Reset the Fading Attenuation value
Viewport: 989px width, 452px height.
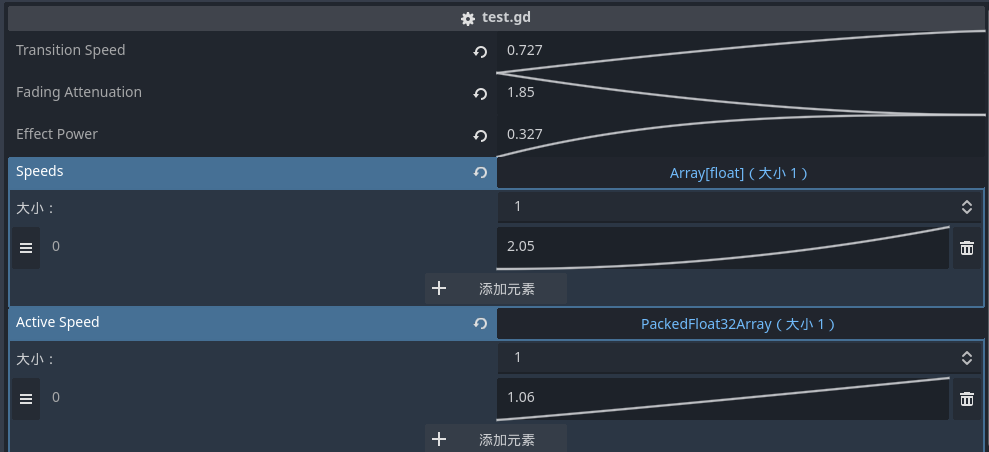[480, 94]
